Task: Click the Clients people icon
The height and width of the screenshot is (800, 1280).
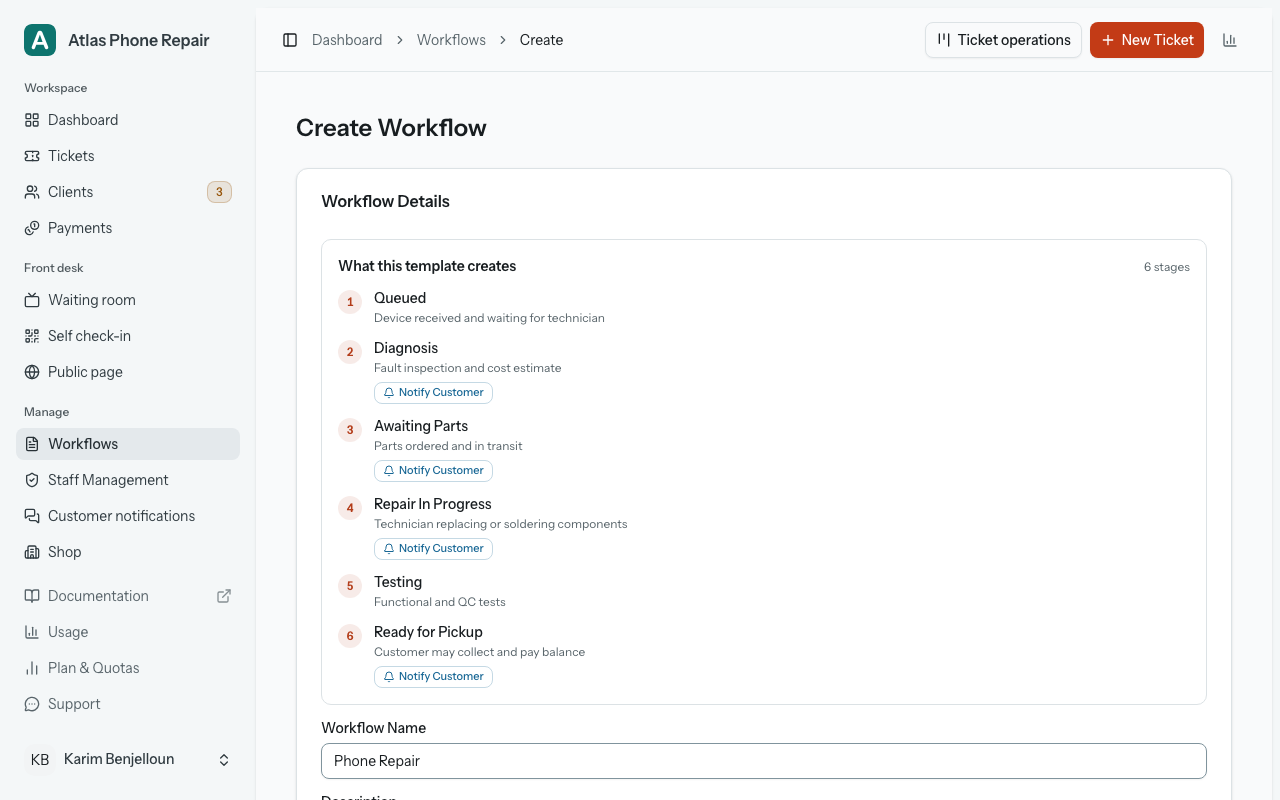Action: point(32,192)
